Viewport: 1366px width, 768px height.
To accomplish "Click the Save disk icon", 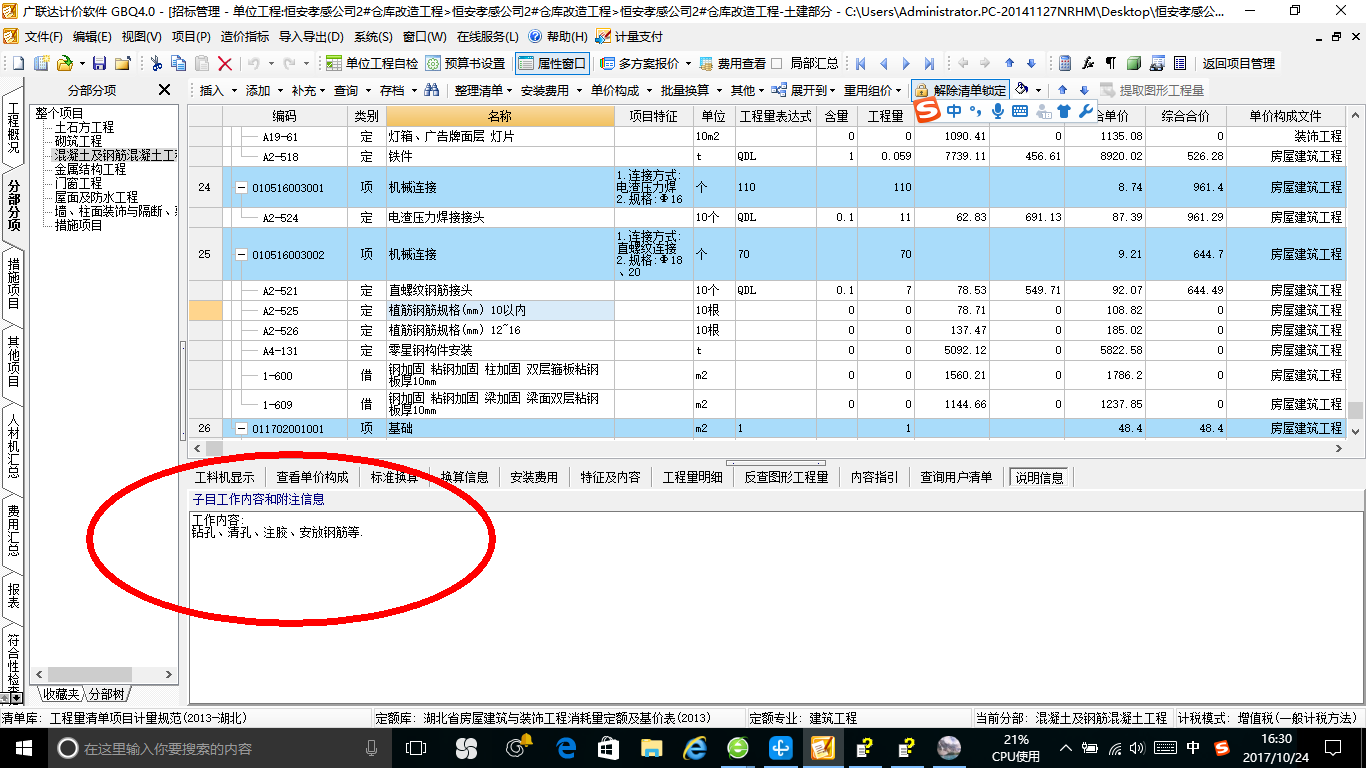I will coord(99,63).
